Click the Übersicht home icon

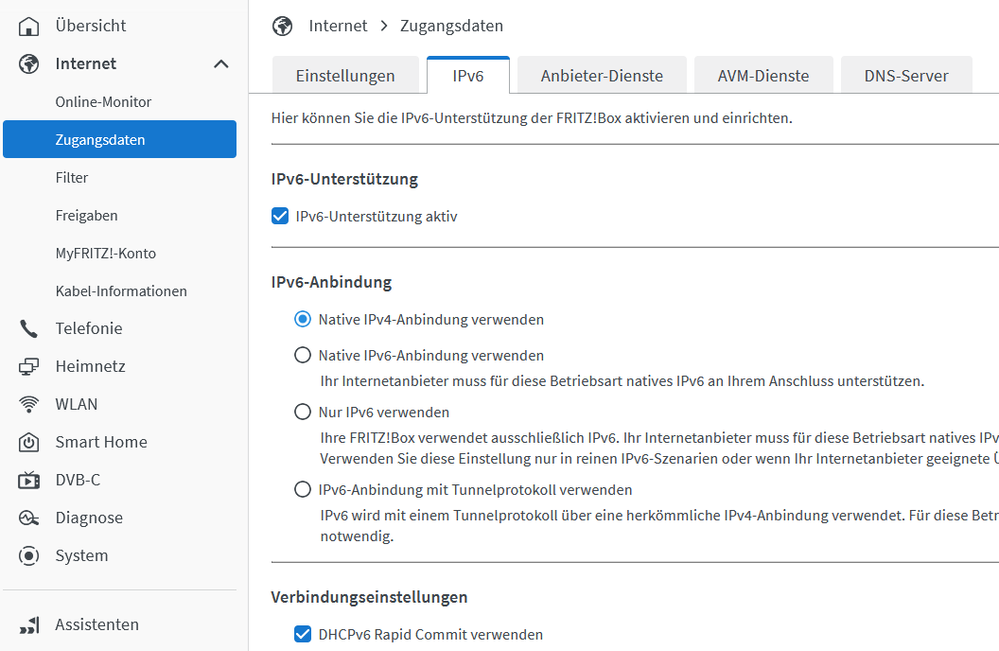(x=29, y=26)
